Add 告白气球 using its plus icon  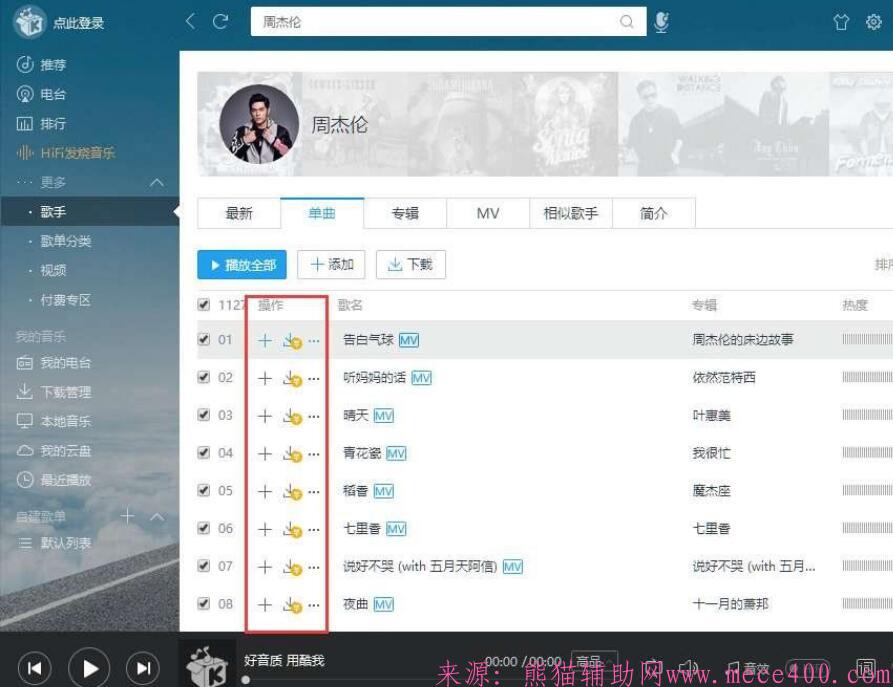(263, 340)
